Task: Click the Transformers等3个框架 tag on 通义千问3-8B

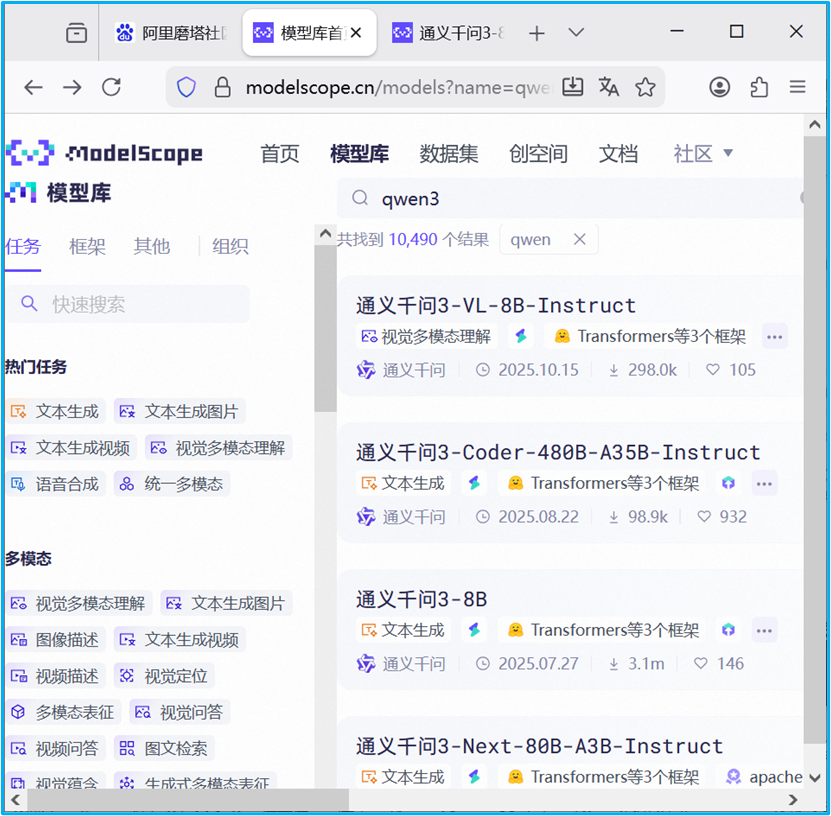Action: pyautogui.click(x=601, y=629)
